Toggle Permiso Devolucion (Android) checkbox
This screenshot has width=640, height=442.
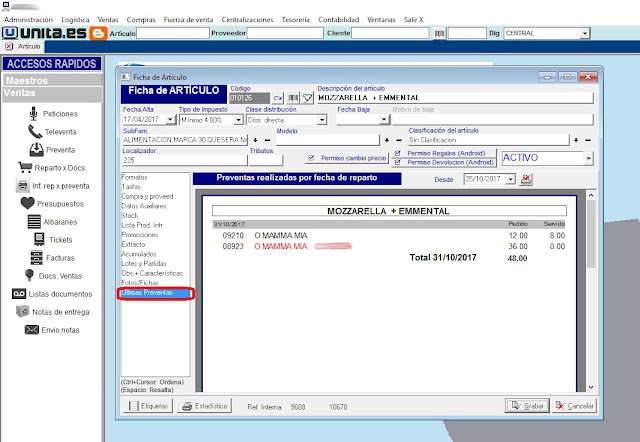(399, 162)
